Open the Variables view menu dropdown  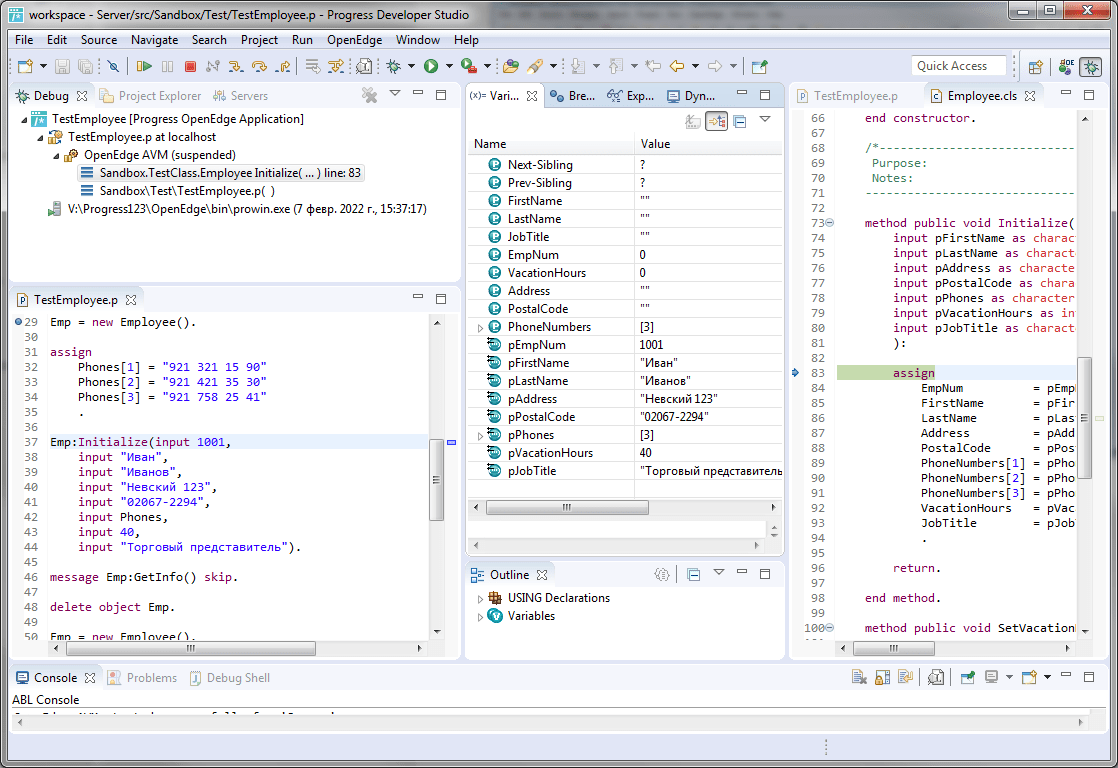[765, 120]
